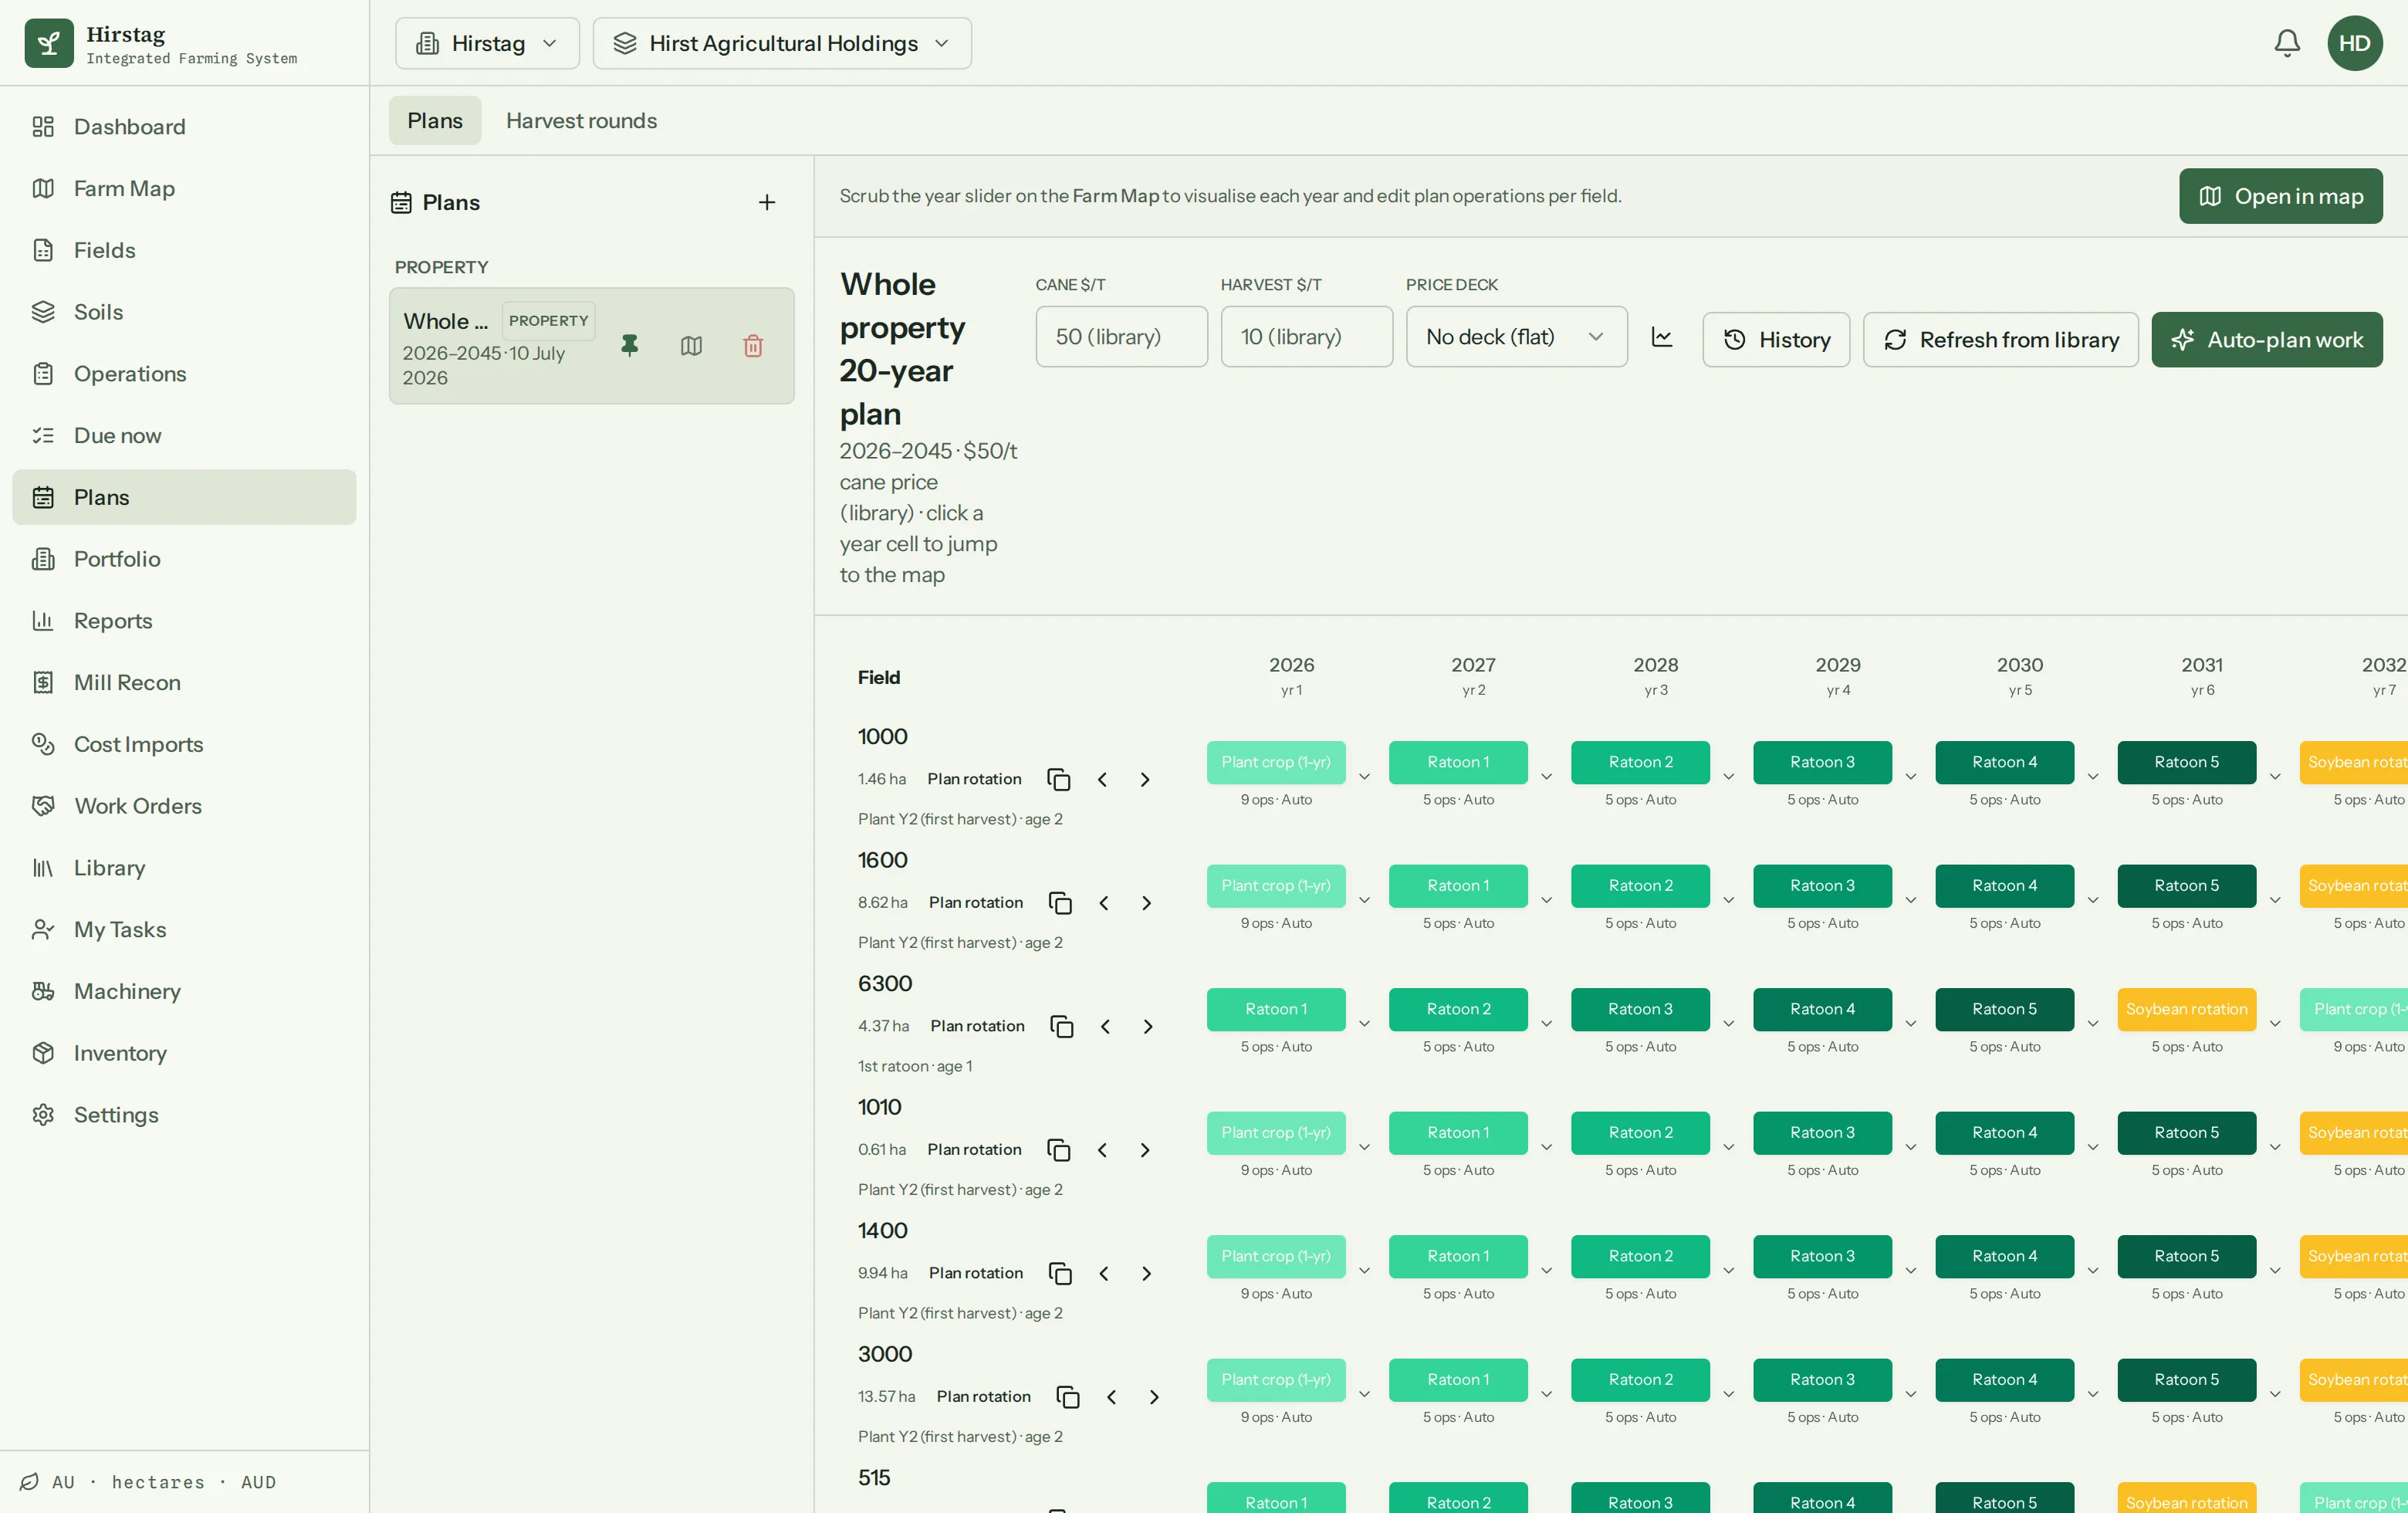
Task: Expand the No deck (flat) dropdown
Action: pyautogui.click(x=1516, y=337)
